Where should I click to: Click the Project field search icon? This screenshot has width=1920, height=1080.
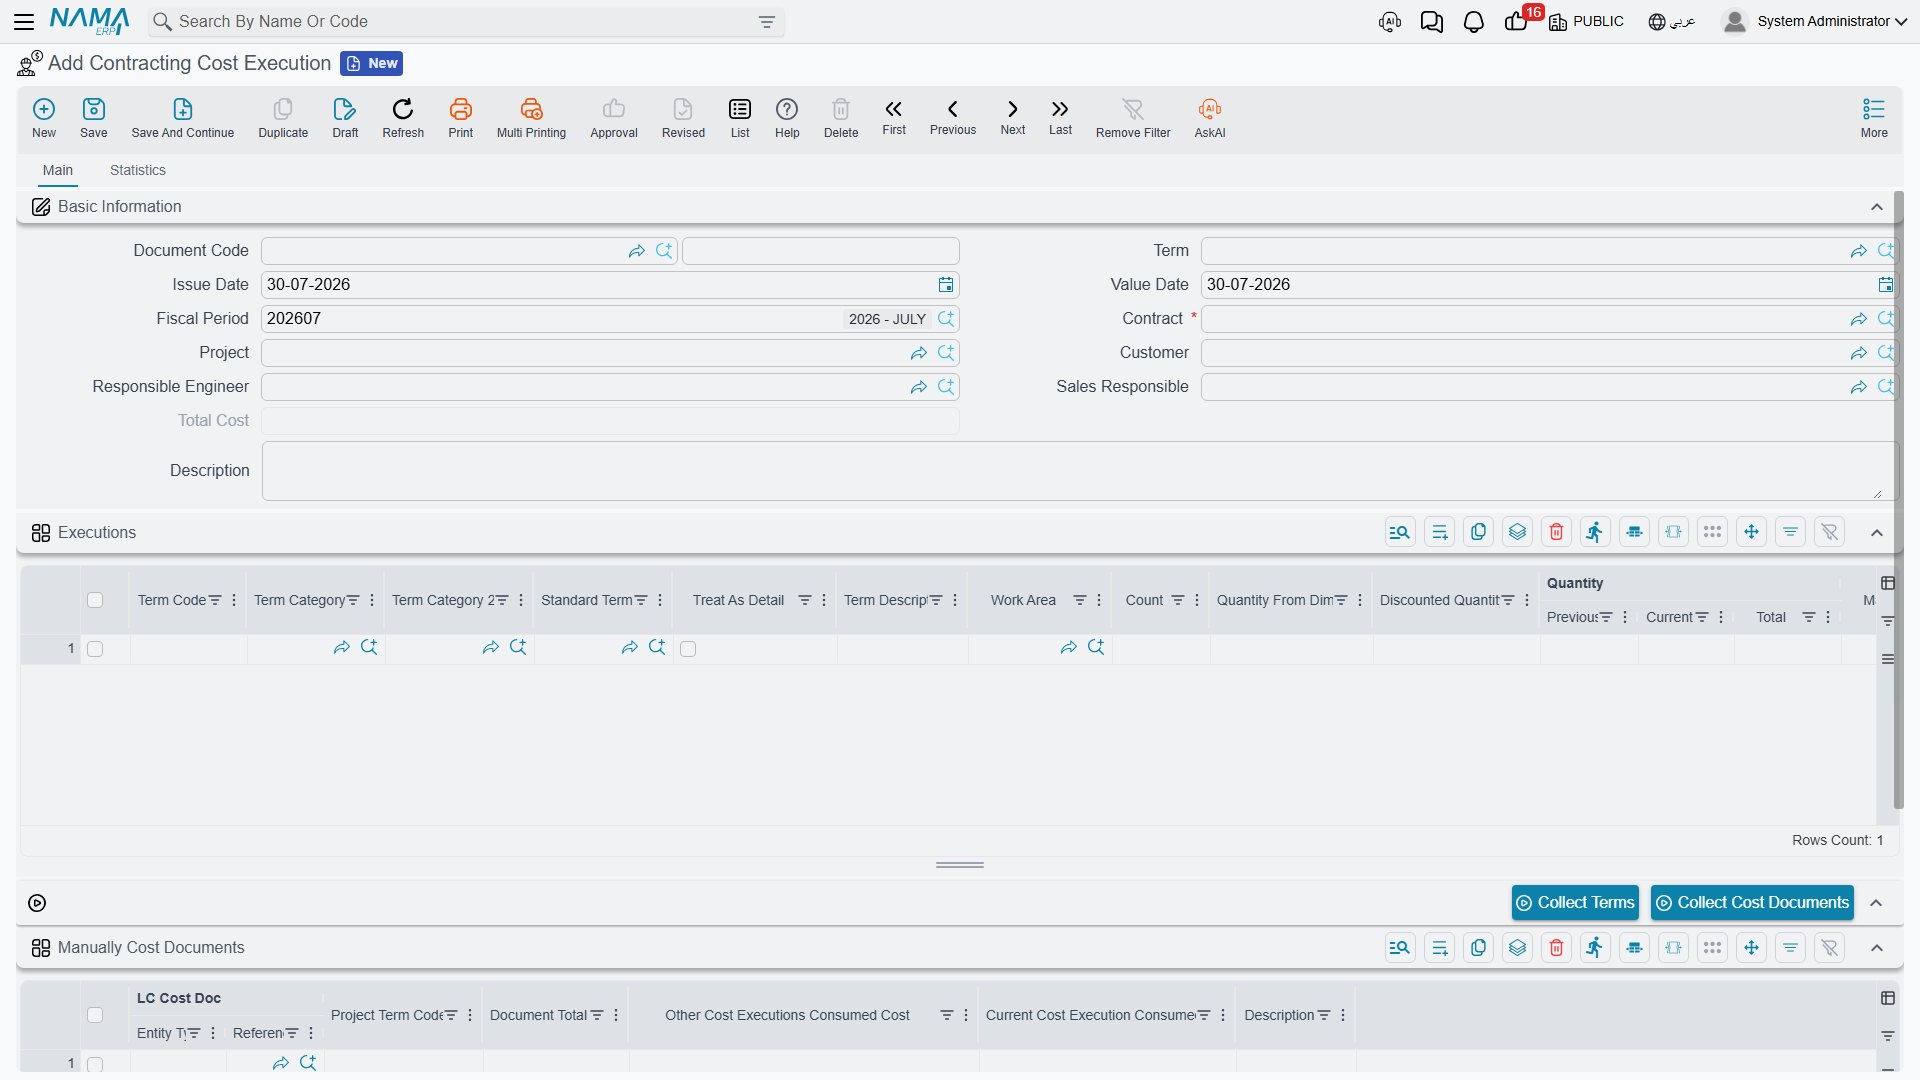[x=946, y=353]
